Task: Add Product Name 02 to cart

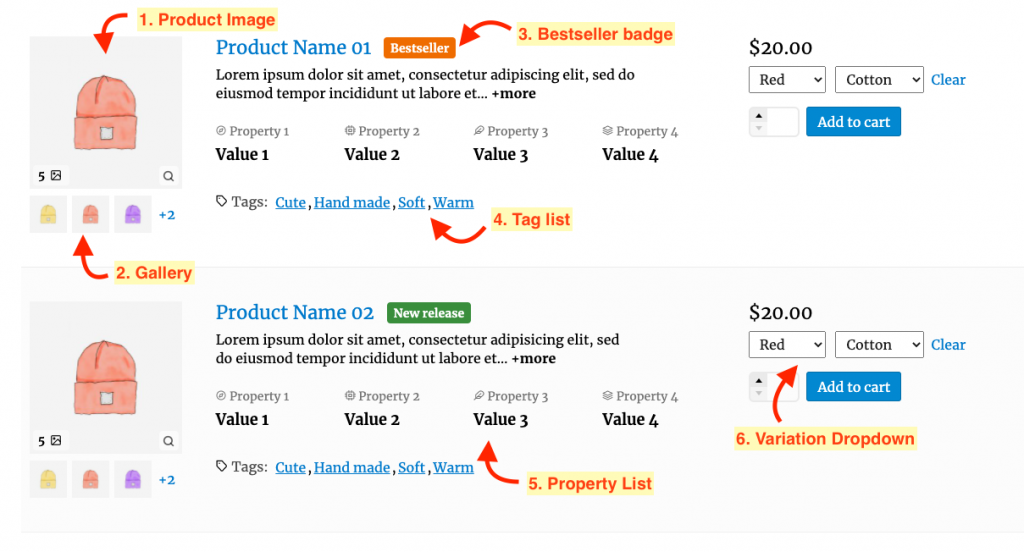Action: 854,387
